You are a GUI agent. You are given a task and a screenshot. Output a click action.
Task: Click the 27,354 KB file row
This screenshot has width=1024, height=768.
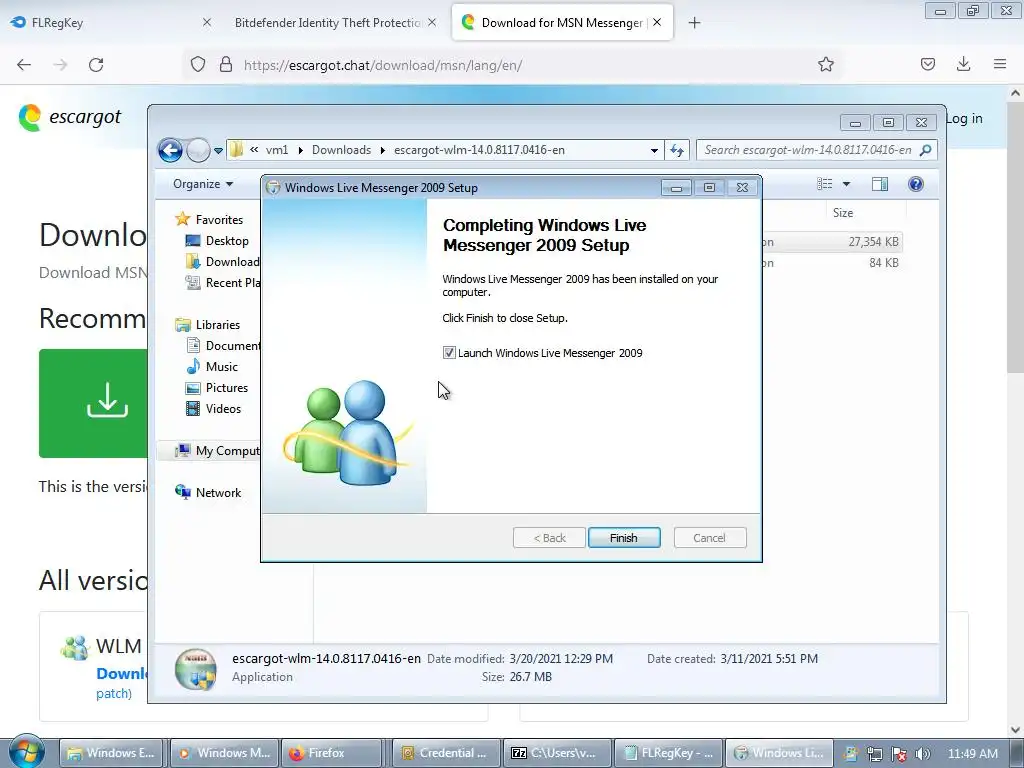(831, 242)
